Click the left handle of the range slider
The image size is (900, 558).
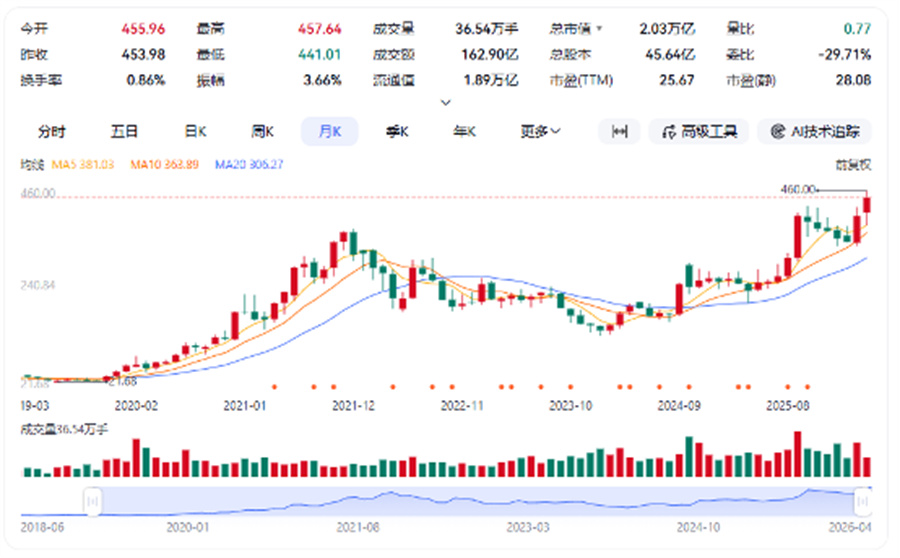click(92, 501)
